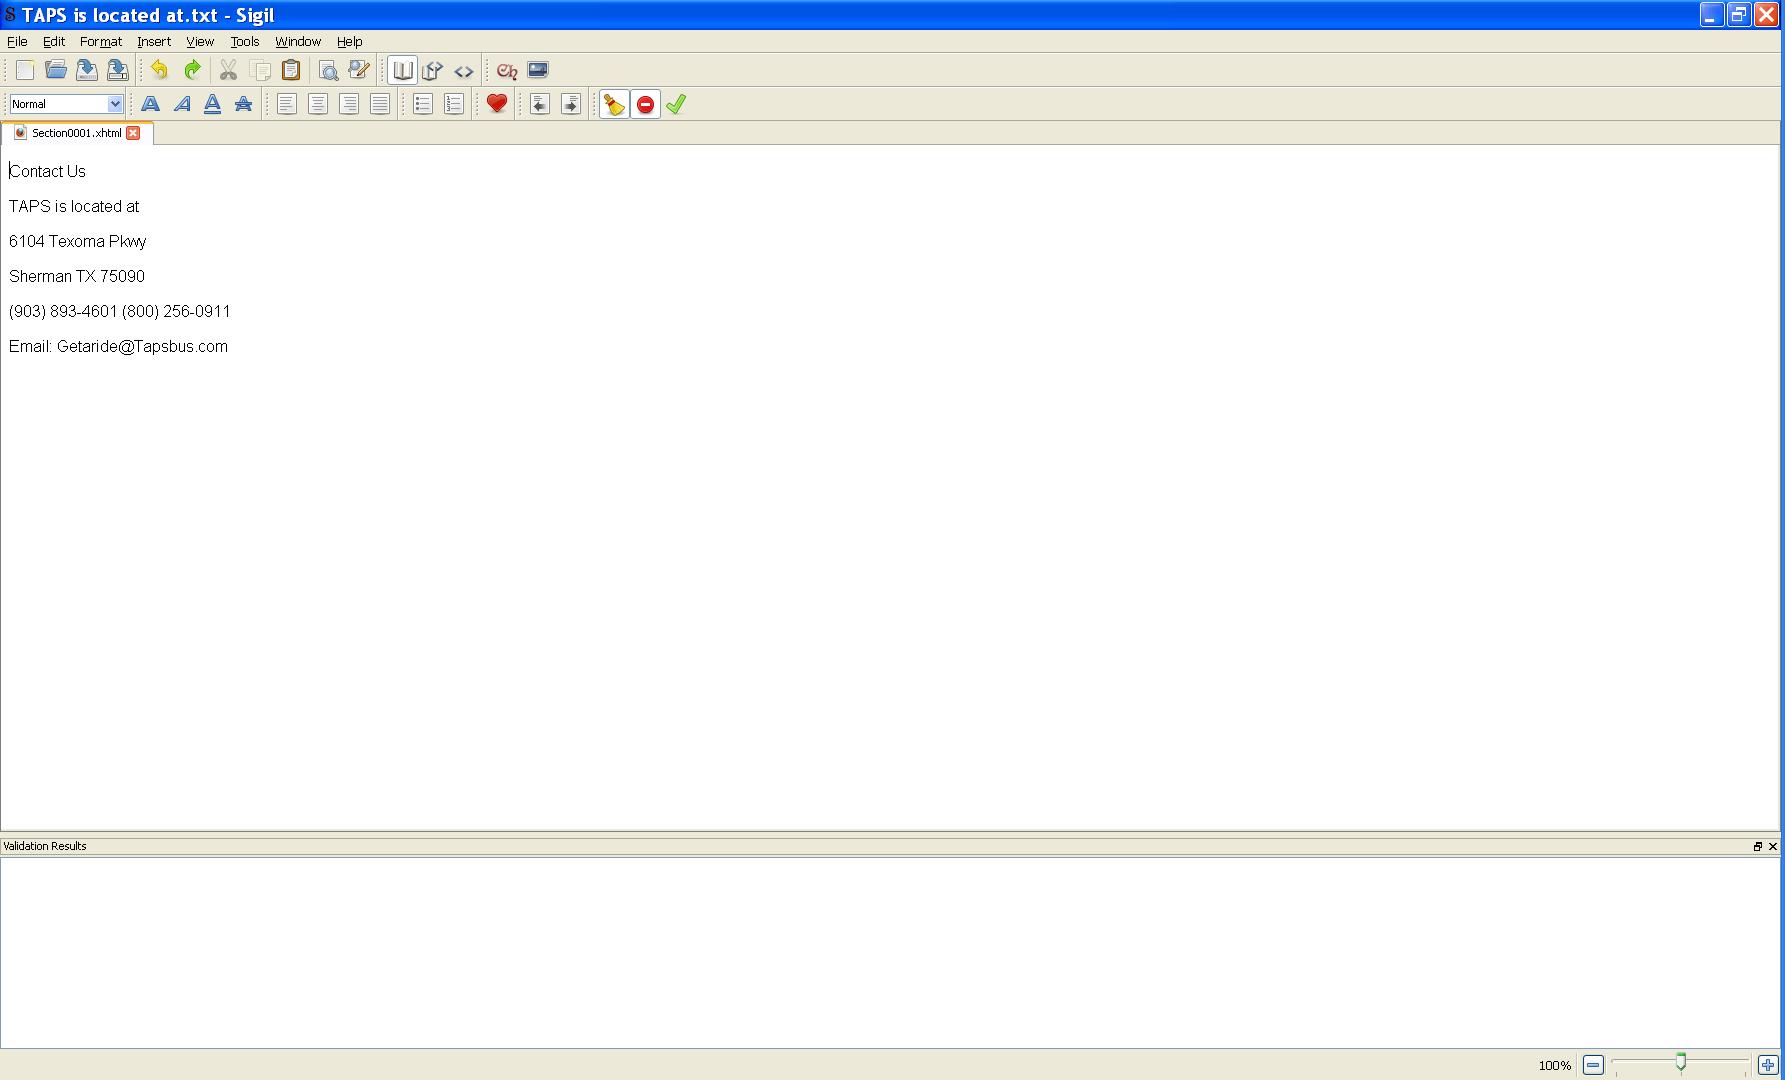Validate the epub with the green checkmark

click(676, 104)
